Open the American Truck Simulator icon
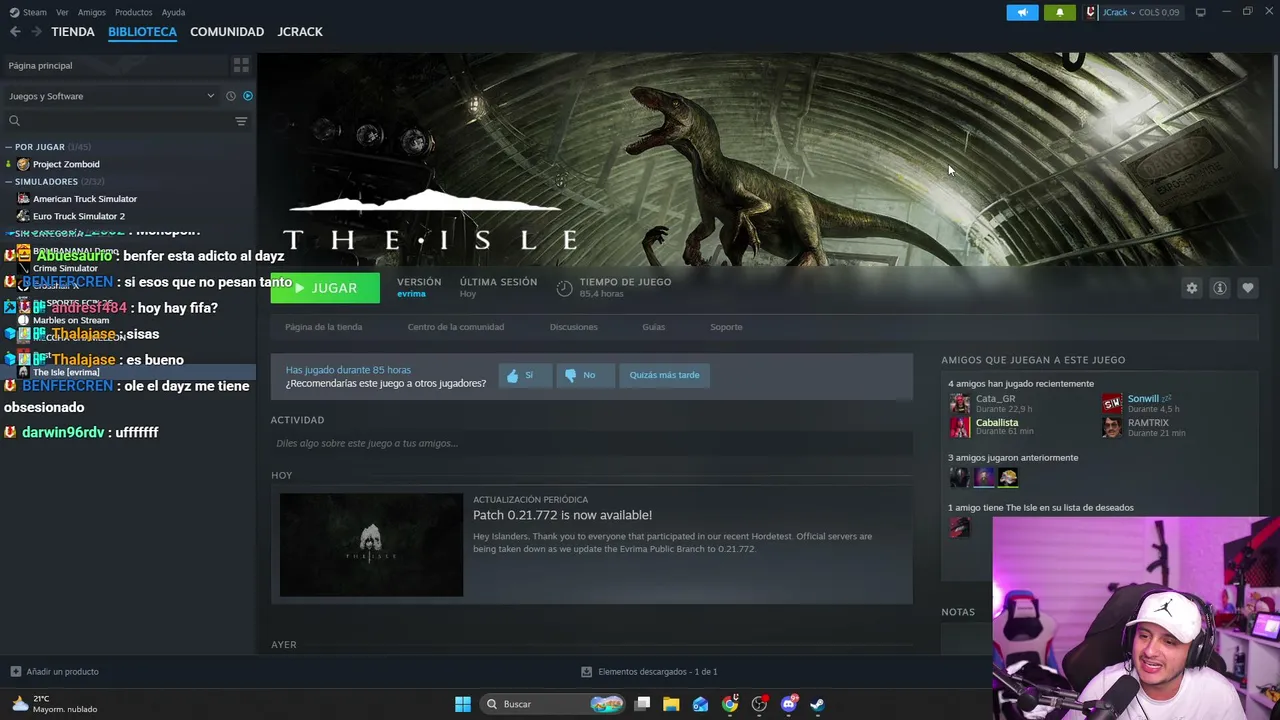The image size is (1280, 720). coord(23,199)
